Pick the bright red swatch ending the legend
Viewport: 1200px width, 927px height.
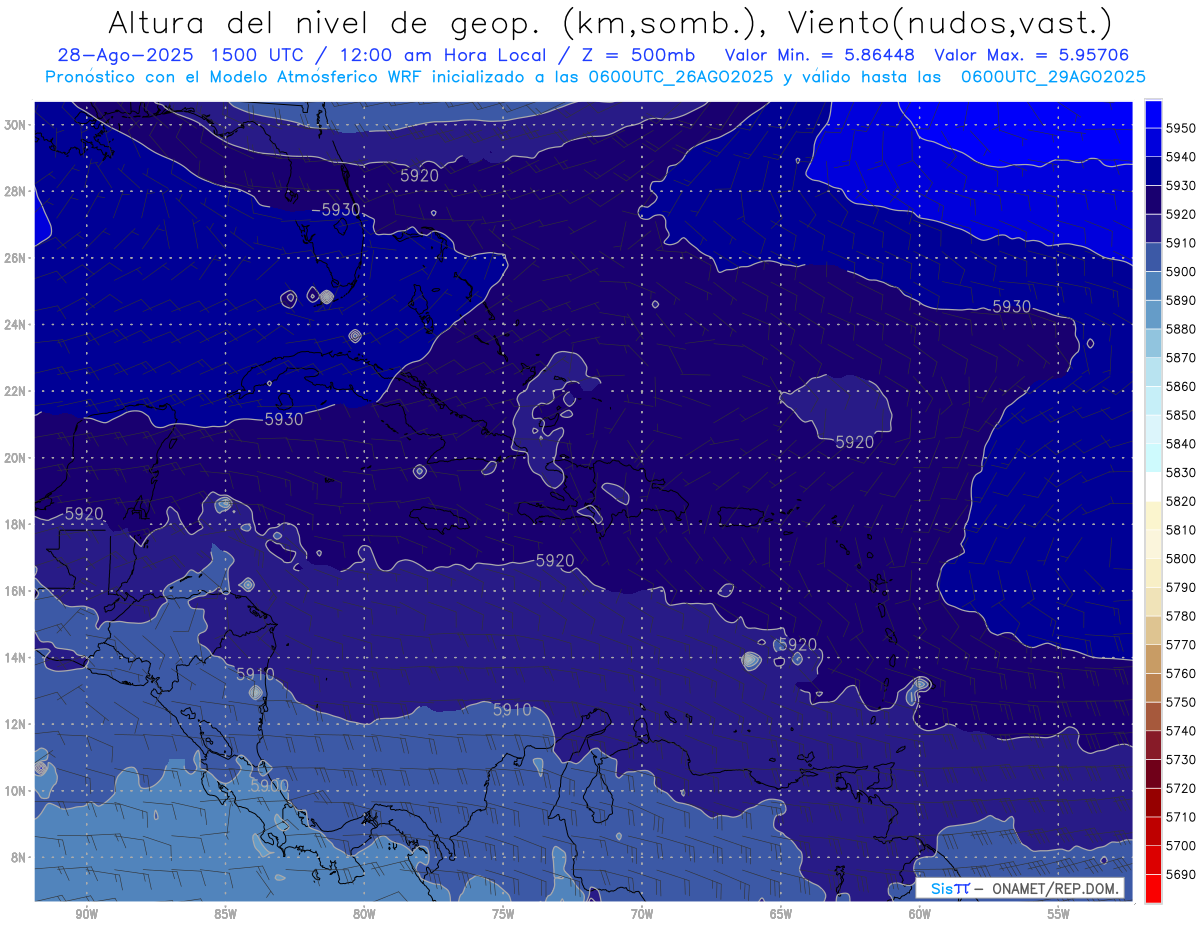pos(1153,888)
